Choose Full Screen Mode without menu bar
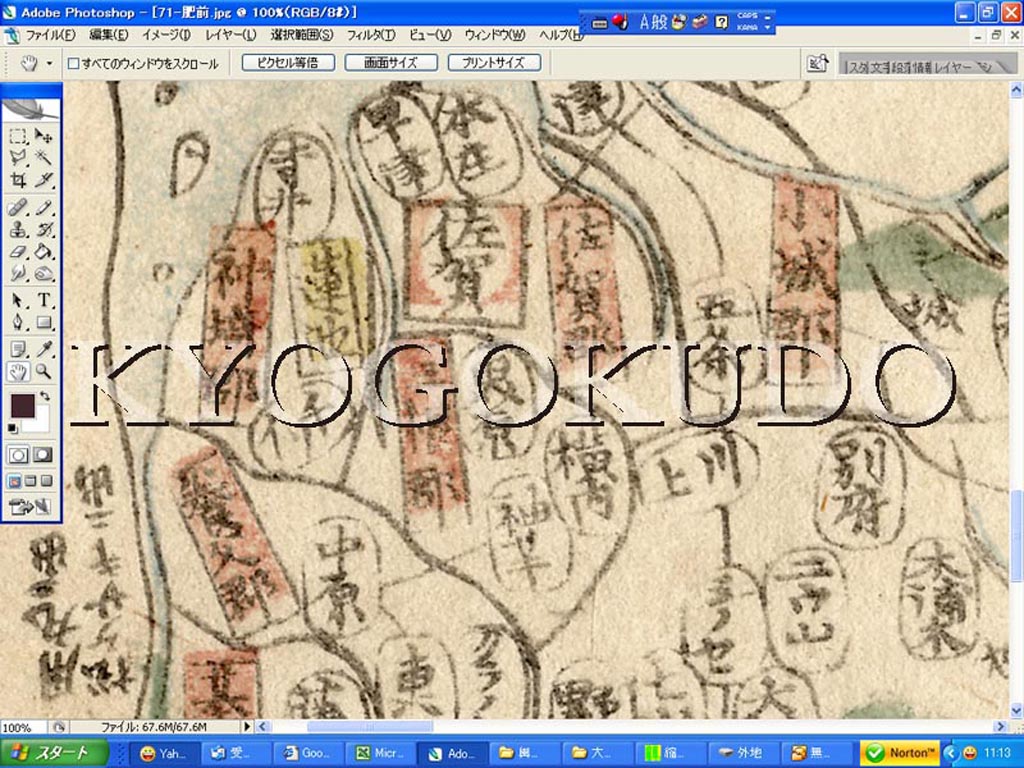The height and width of the screenshot is (768, 1024). pyautogui.click(x=46, y=481)
